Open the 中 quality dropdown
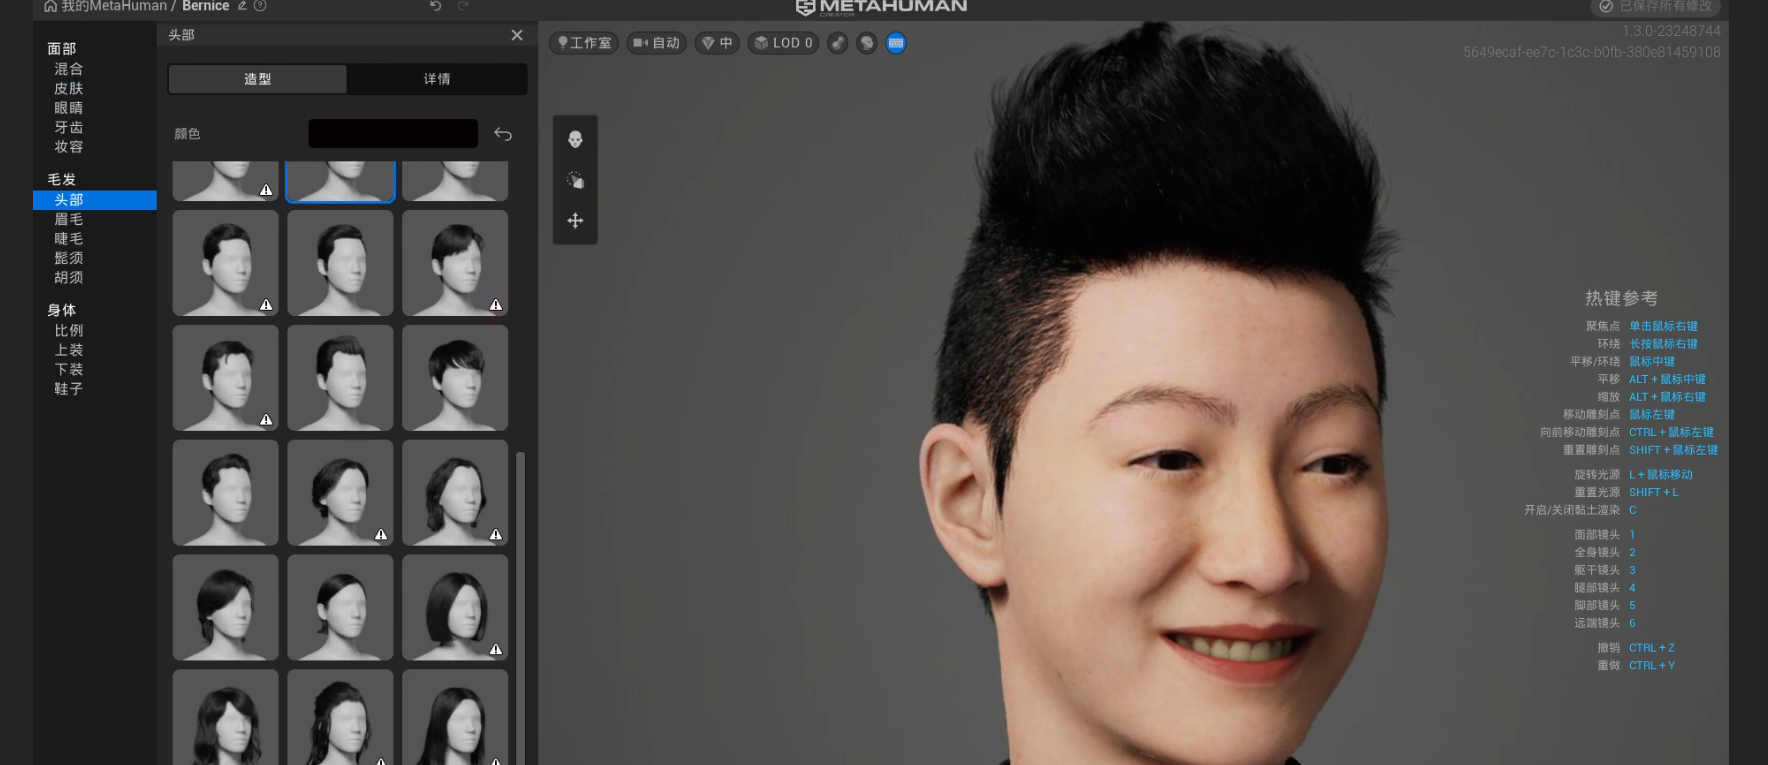This screenshot has height=765, width=1768. [717, 43]
